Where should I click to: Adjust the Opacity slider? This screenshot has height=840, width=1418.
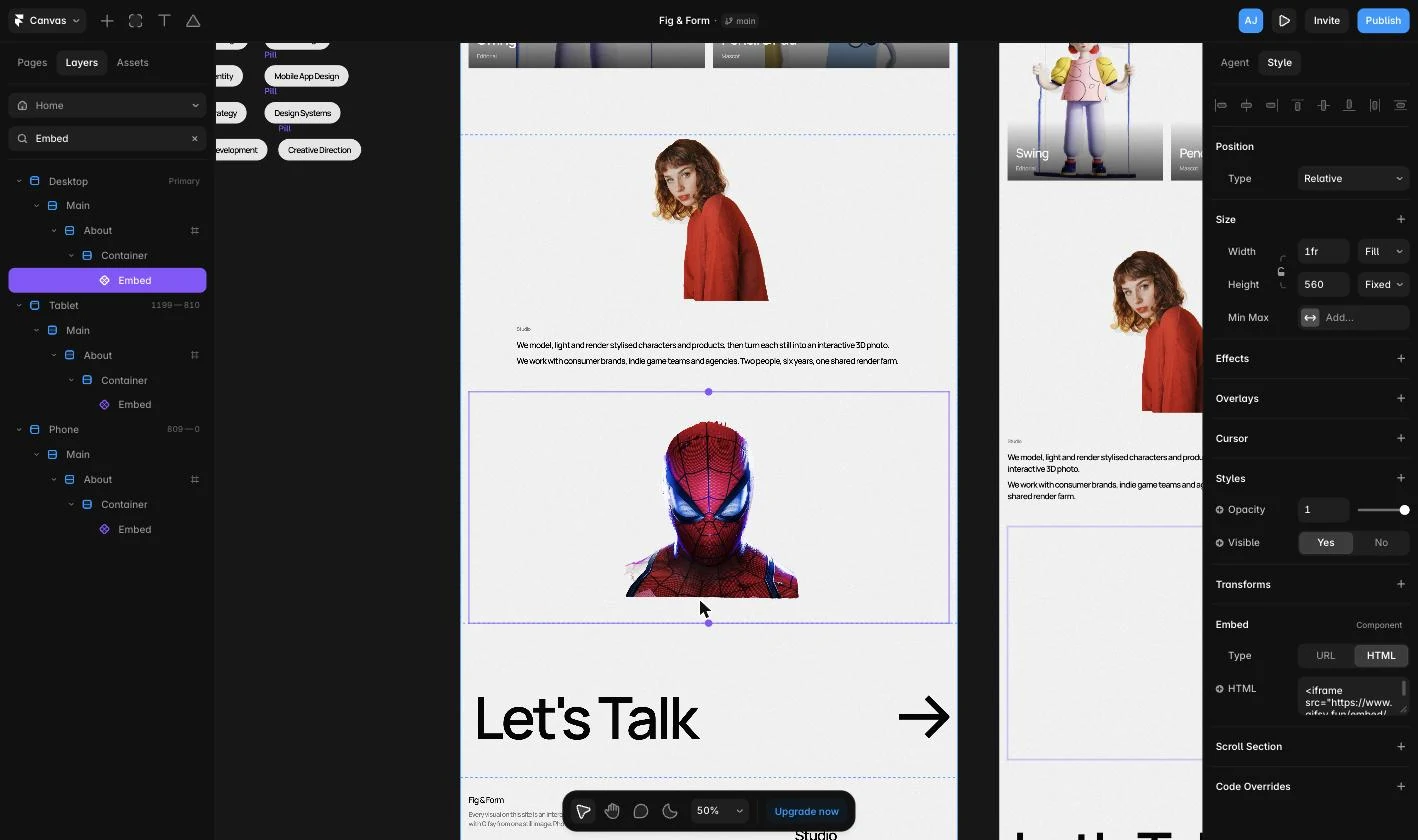[x=1383, y=510]
